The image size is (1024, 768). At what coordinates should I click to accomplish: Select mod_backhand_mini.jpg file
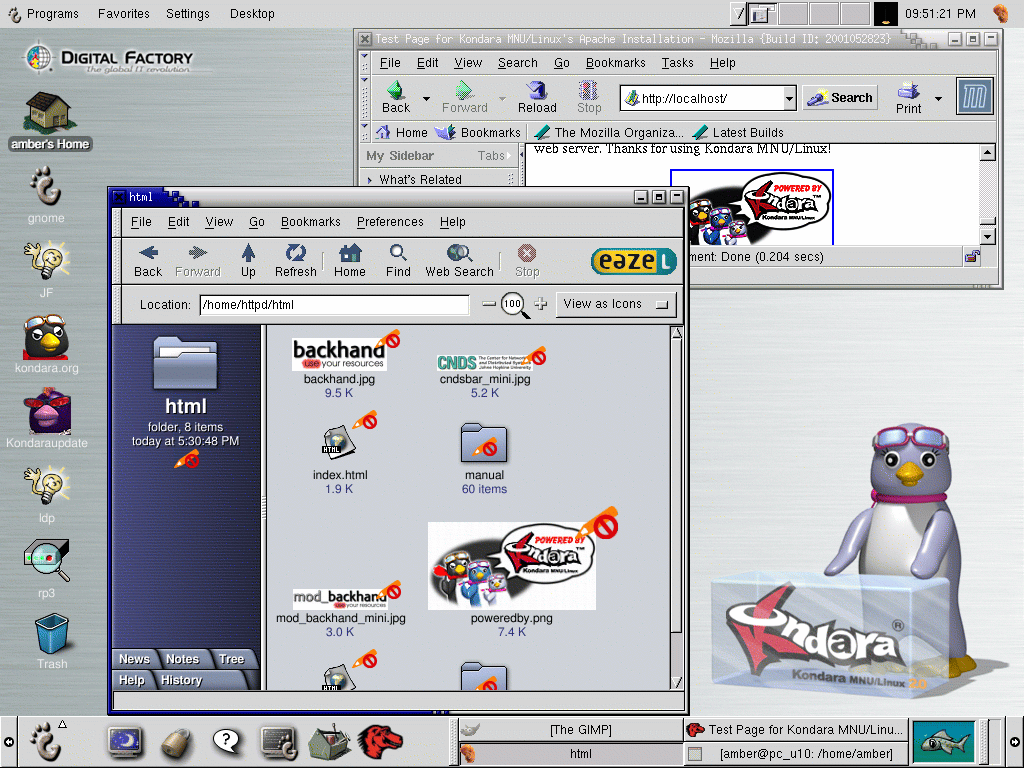tap(340, 599)
